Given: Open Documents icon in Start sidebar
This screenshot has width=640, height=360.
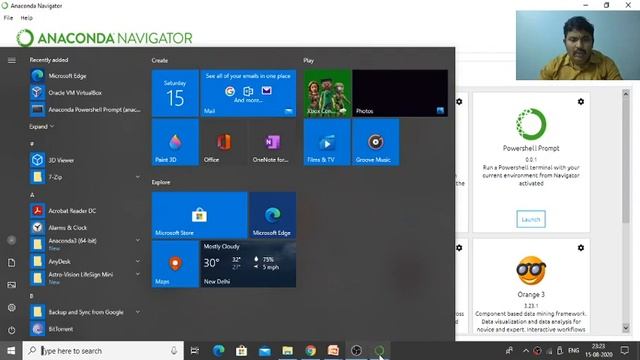Looking at the screenshot, I should [x=11, y=263].
